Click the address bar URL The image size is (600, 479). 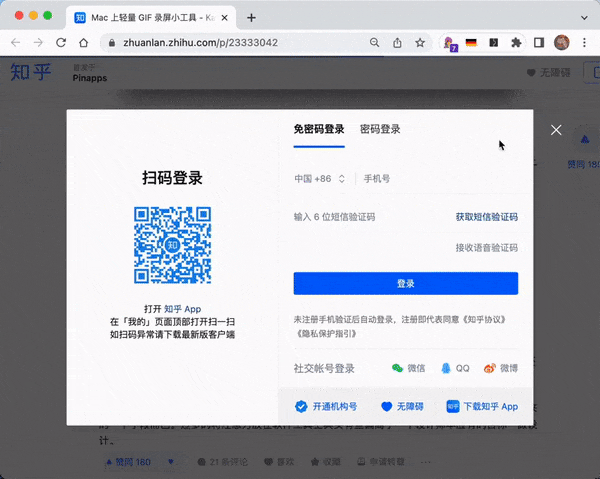[x=201, y=42]
